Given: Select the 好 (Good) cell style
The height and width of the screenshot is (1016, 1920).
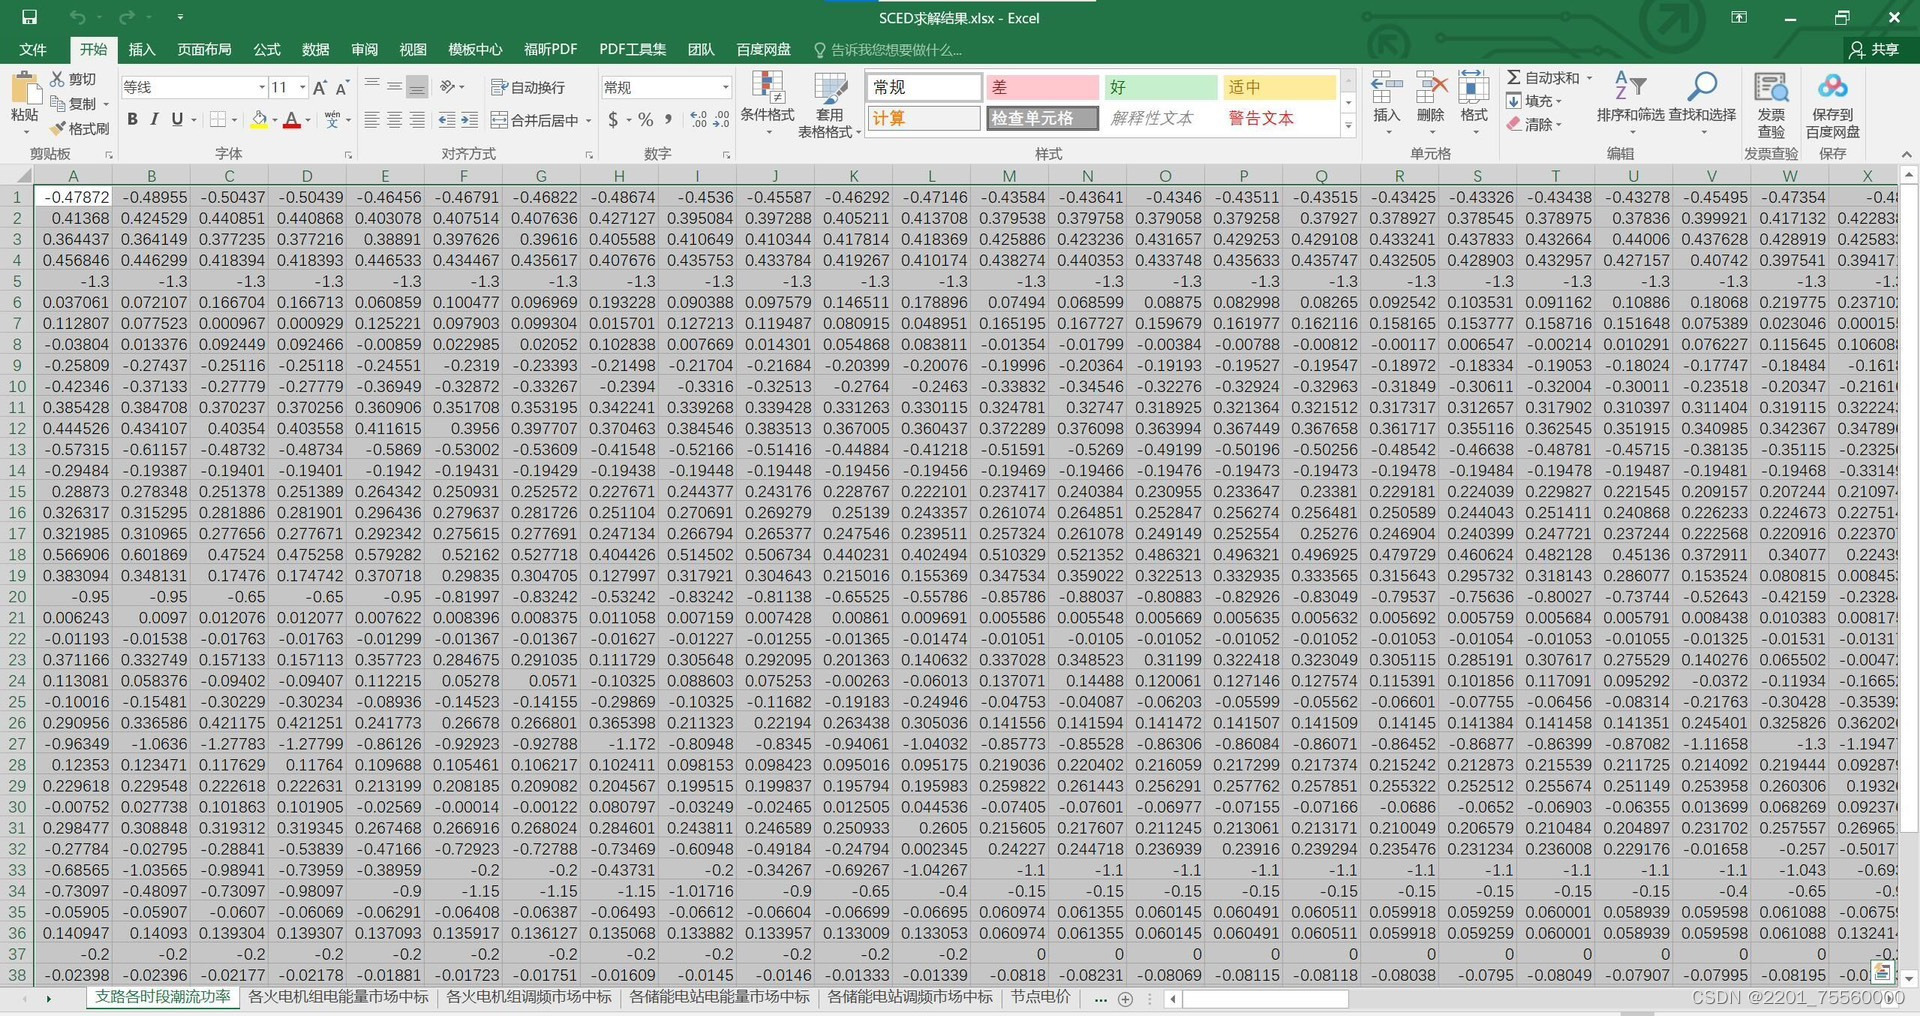Looking at the screenshot, I should (1161, 87).
